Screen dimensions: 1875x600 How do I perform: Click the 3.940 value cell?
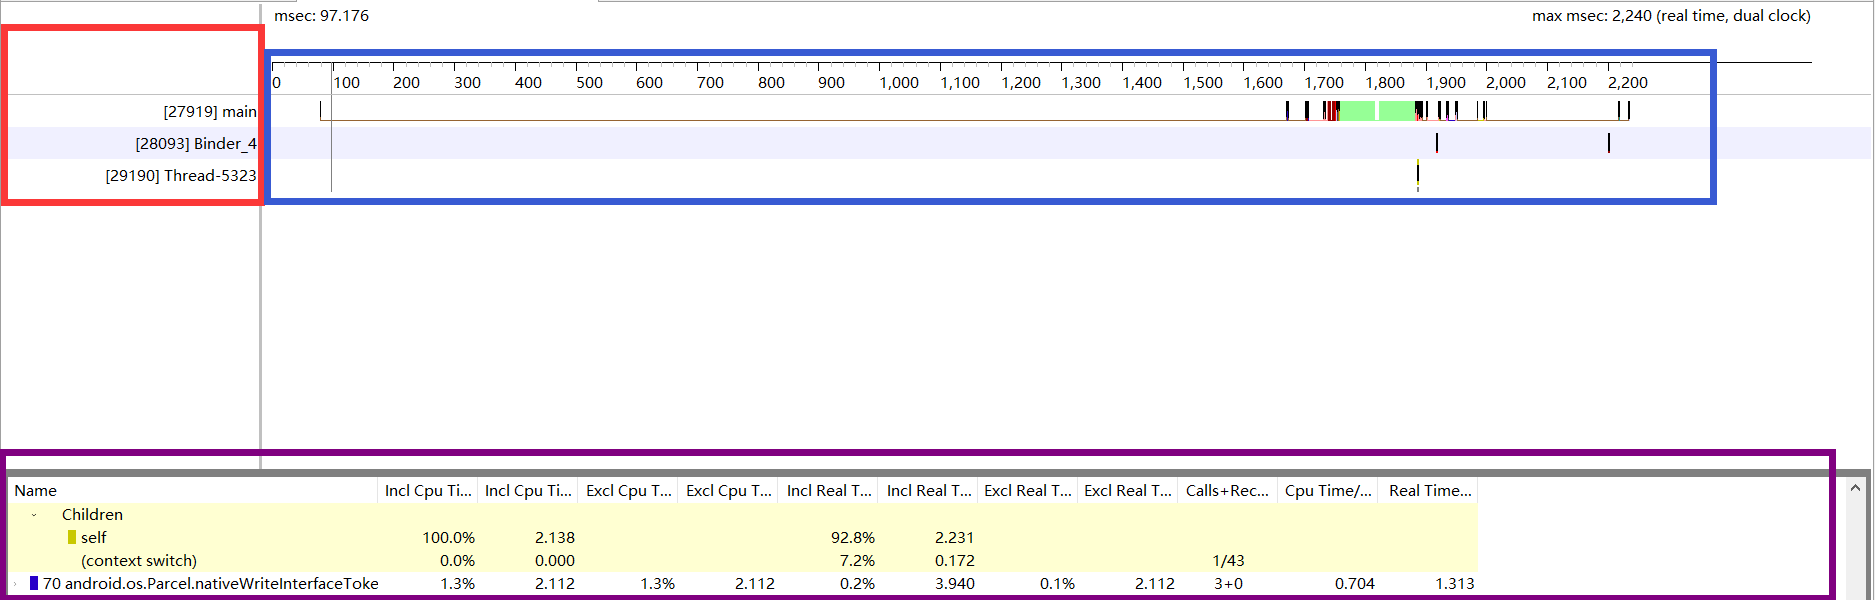955,584
